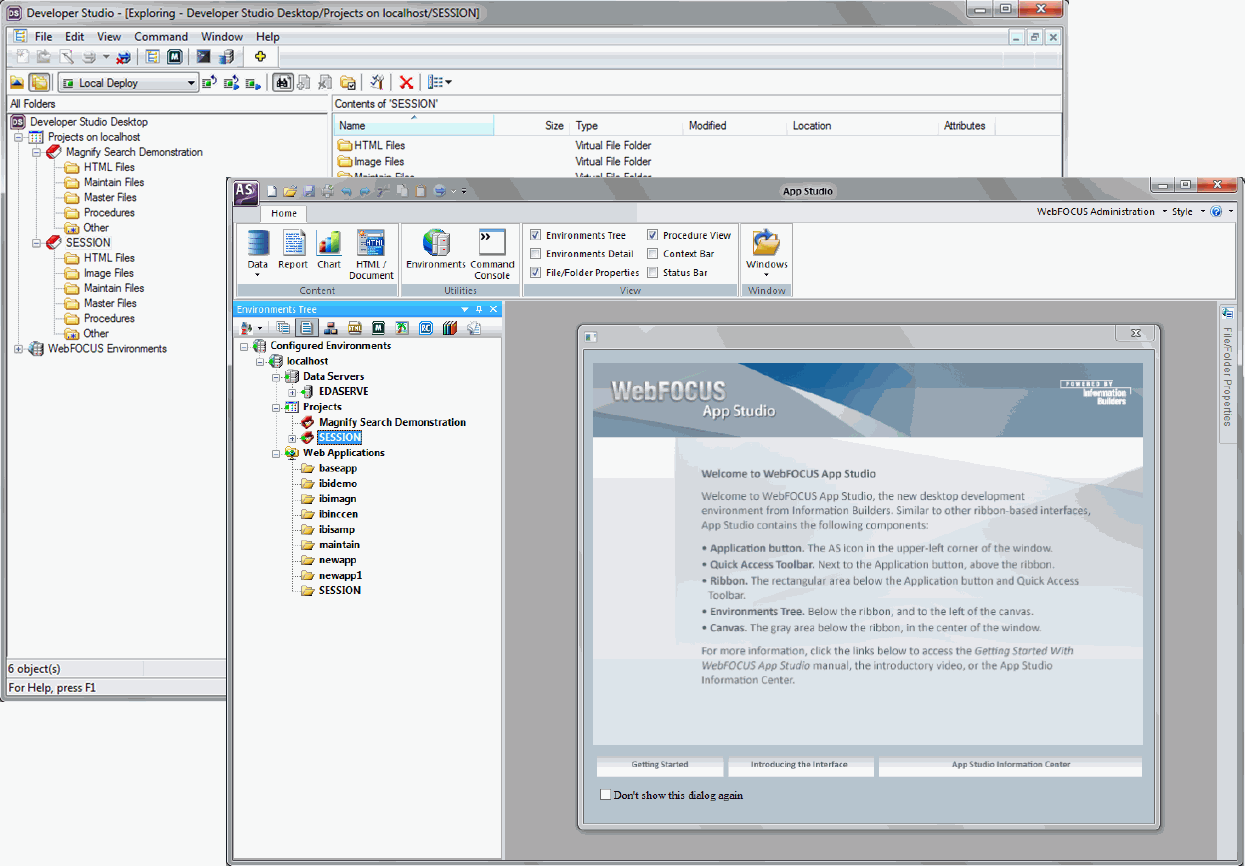The image size is (1245, 866).
Task: Open the Data menu in the Content group
Action: [x=258, y=254]
